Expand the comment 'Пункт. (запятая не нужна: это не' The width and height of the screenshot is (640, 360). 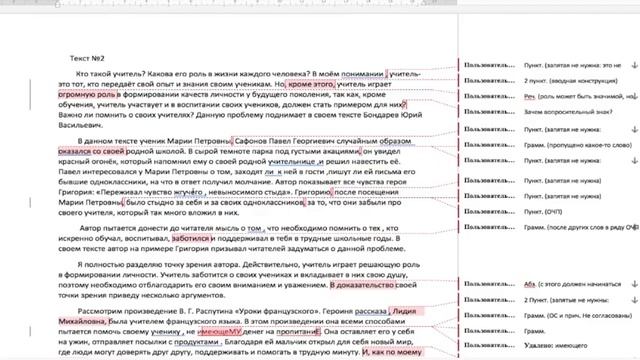pos(635,65)
